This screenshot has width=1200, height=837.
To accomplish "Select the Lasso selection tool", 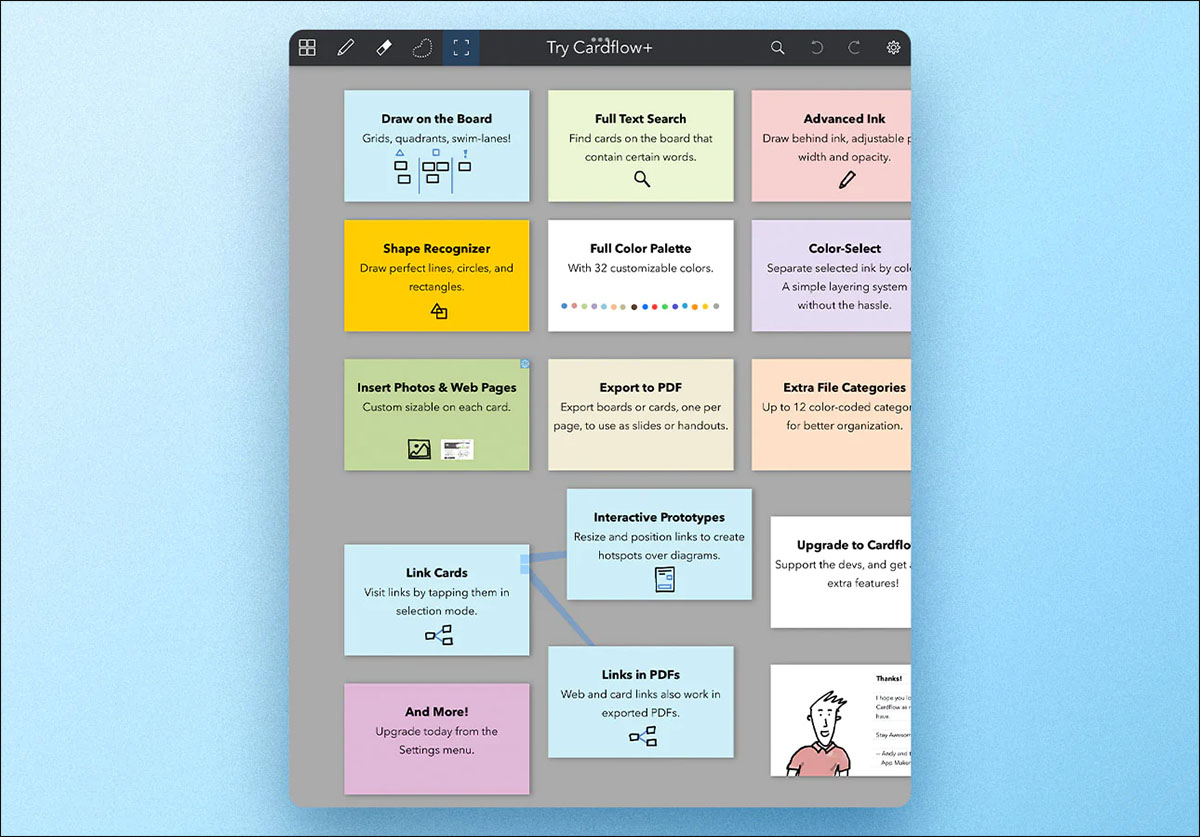I will tap(422, 48).
